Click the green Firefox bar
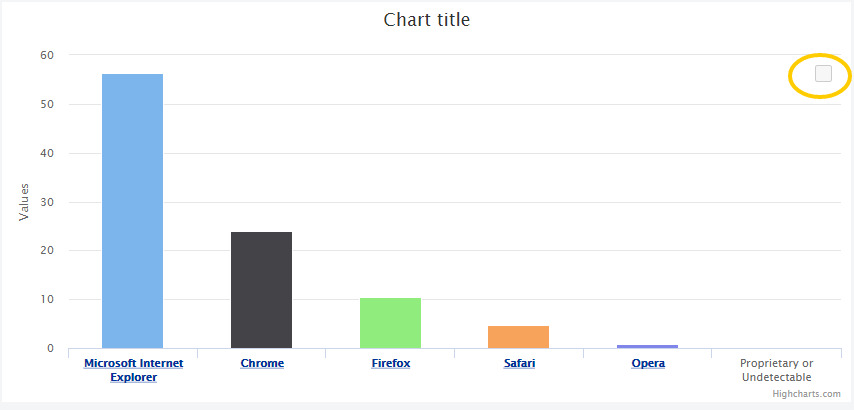The height and width of the screenshot is (410, 854). click(x=391, y=323)
